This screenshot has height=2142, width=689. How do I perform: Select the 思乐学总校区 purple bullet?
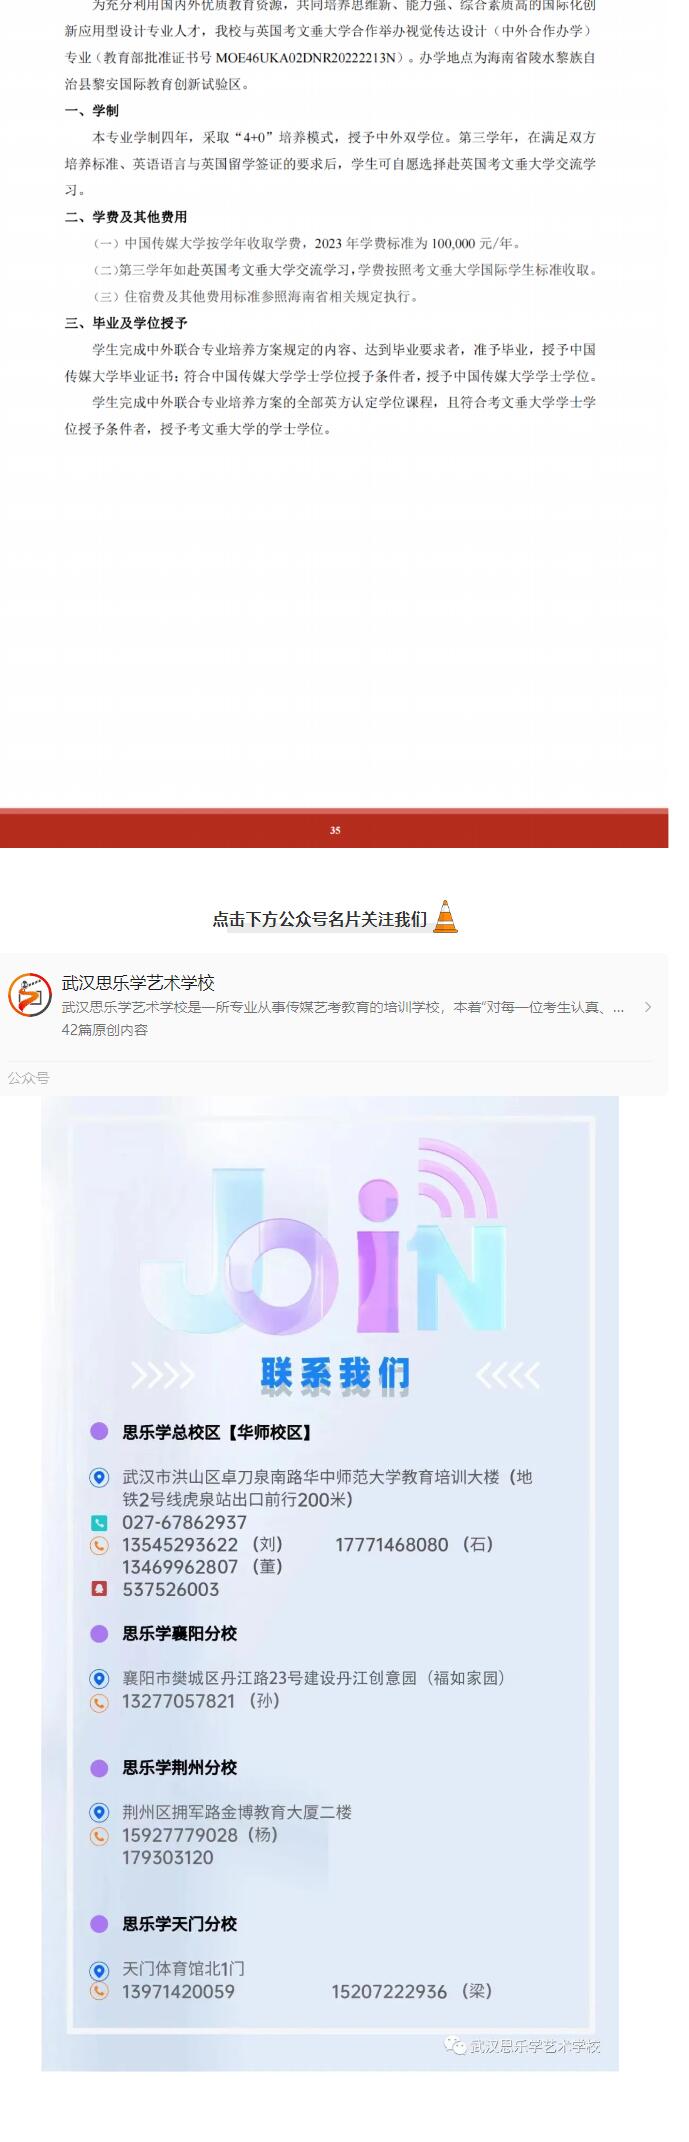coord(99,1432)
